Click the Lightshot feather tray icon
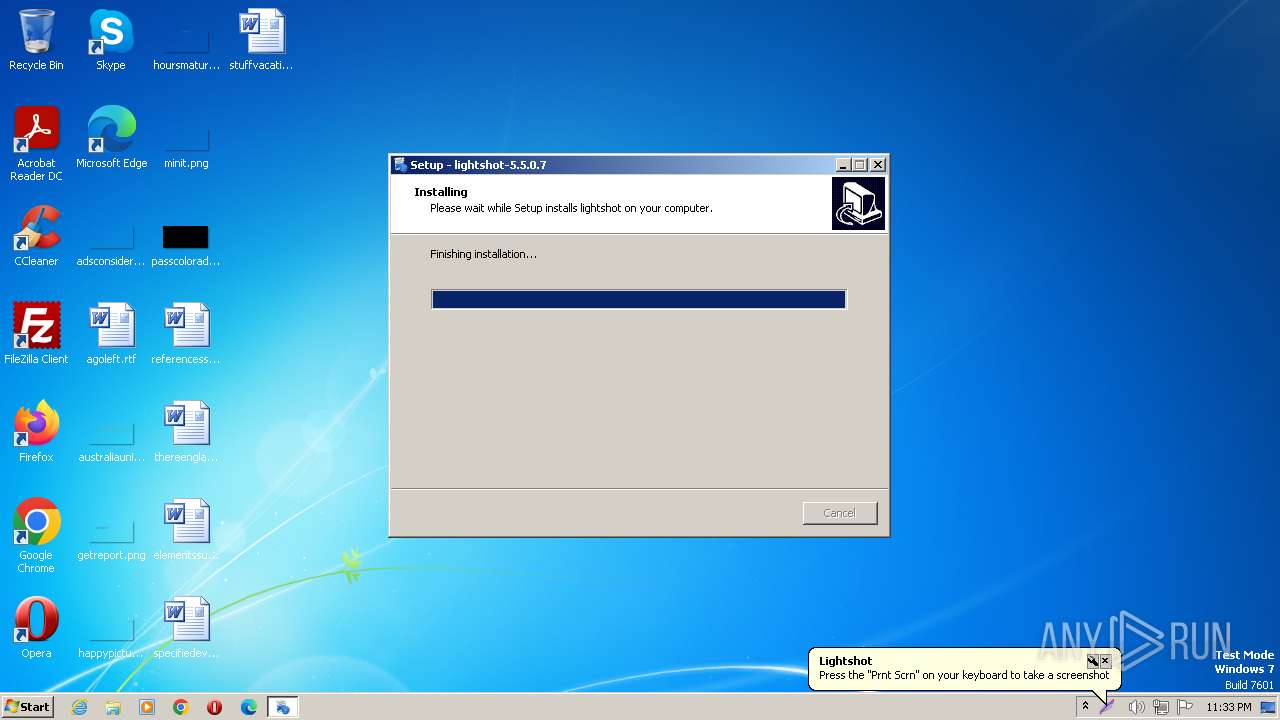This screenshot has height=720, width=1280. (x=1107, y=707)
